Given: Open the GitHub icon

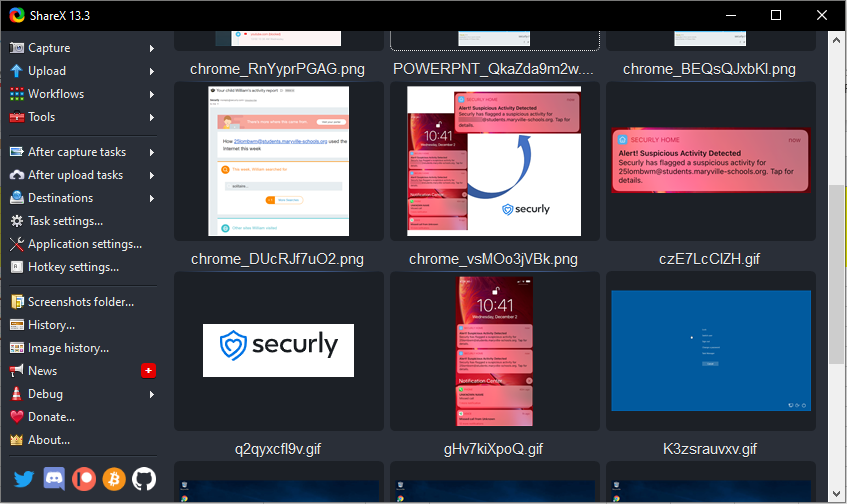Looking at the screenshot, I should point(144,479).
